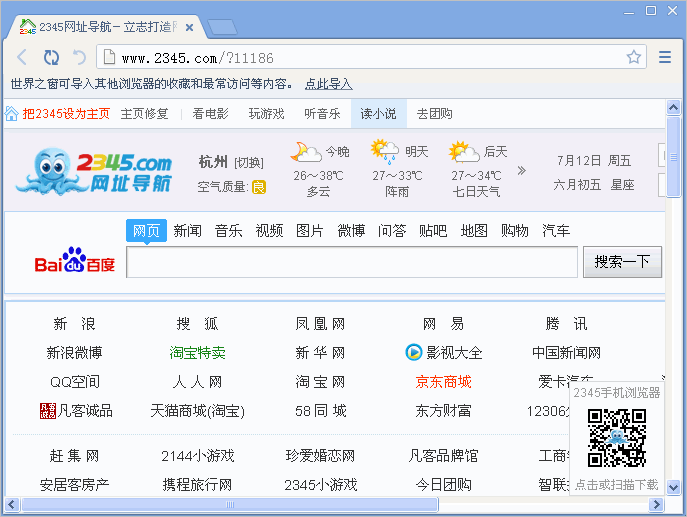Open the 看电影 menu item

[211, 113]
